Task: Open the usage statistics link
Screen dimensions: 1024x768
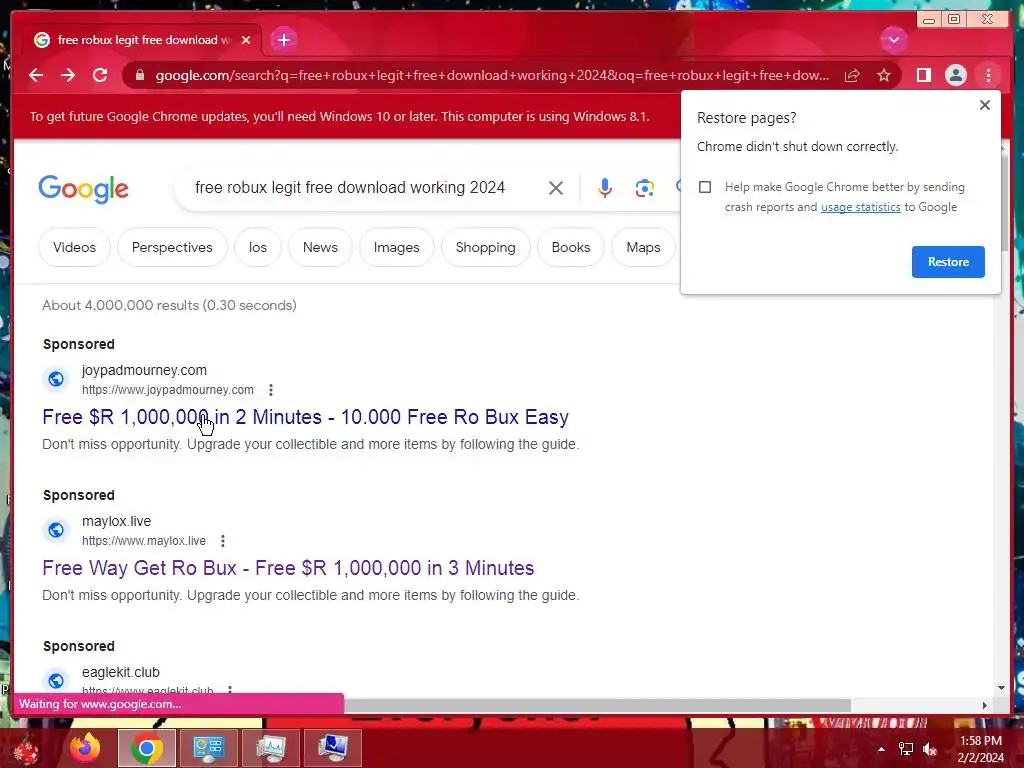Action: click(860, 207)
